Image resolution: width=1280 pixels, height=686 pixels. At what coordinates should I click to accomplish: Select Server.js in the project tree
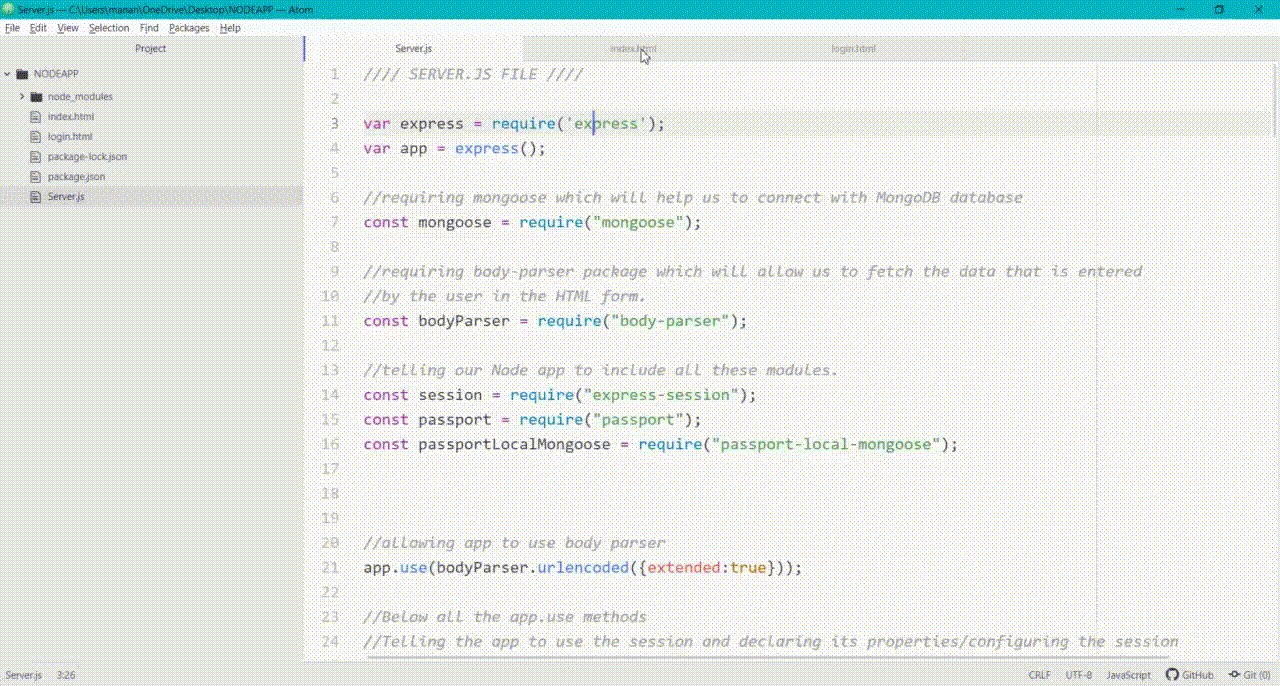pos(66,197)
